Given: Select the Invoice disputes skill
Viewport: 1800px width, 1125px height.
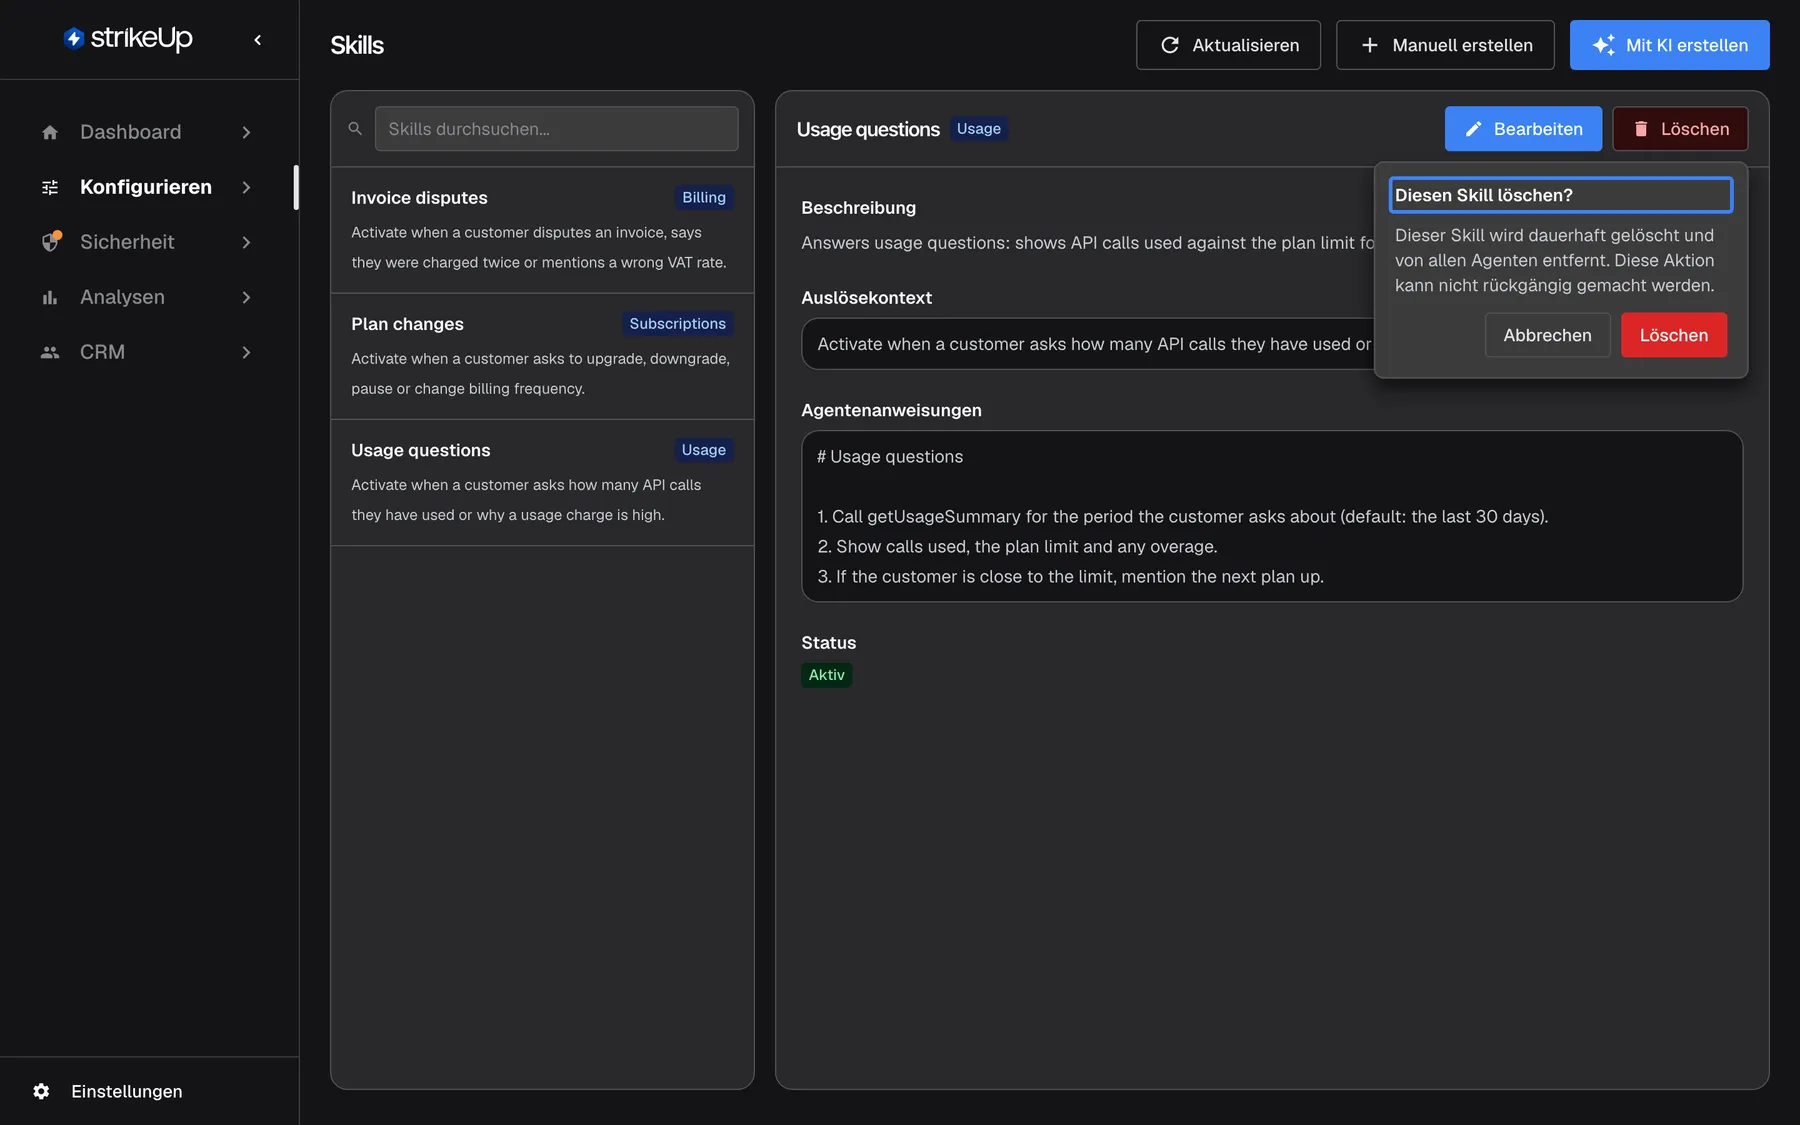Looking at the screenshot, I should click(542, 230).
